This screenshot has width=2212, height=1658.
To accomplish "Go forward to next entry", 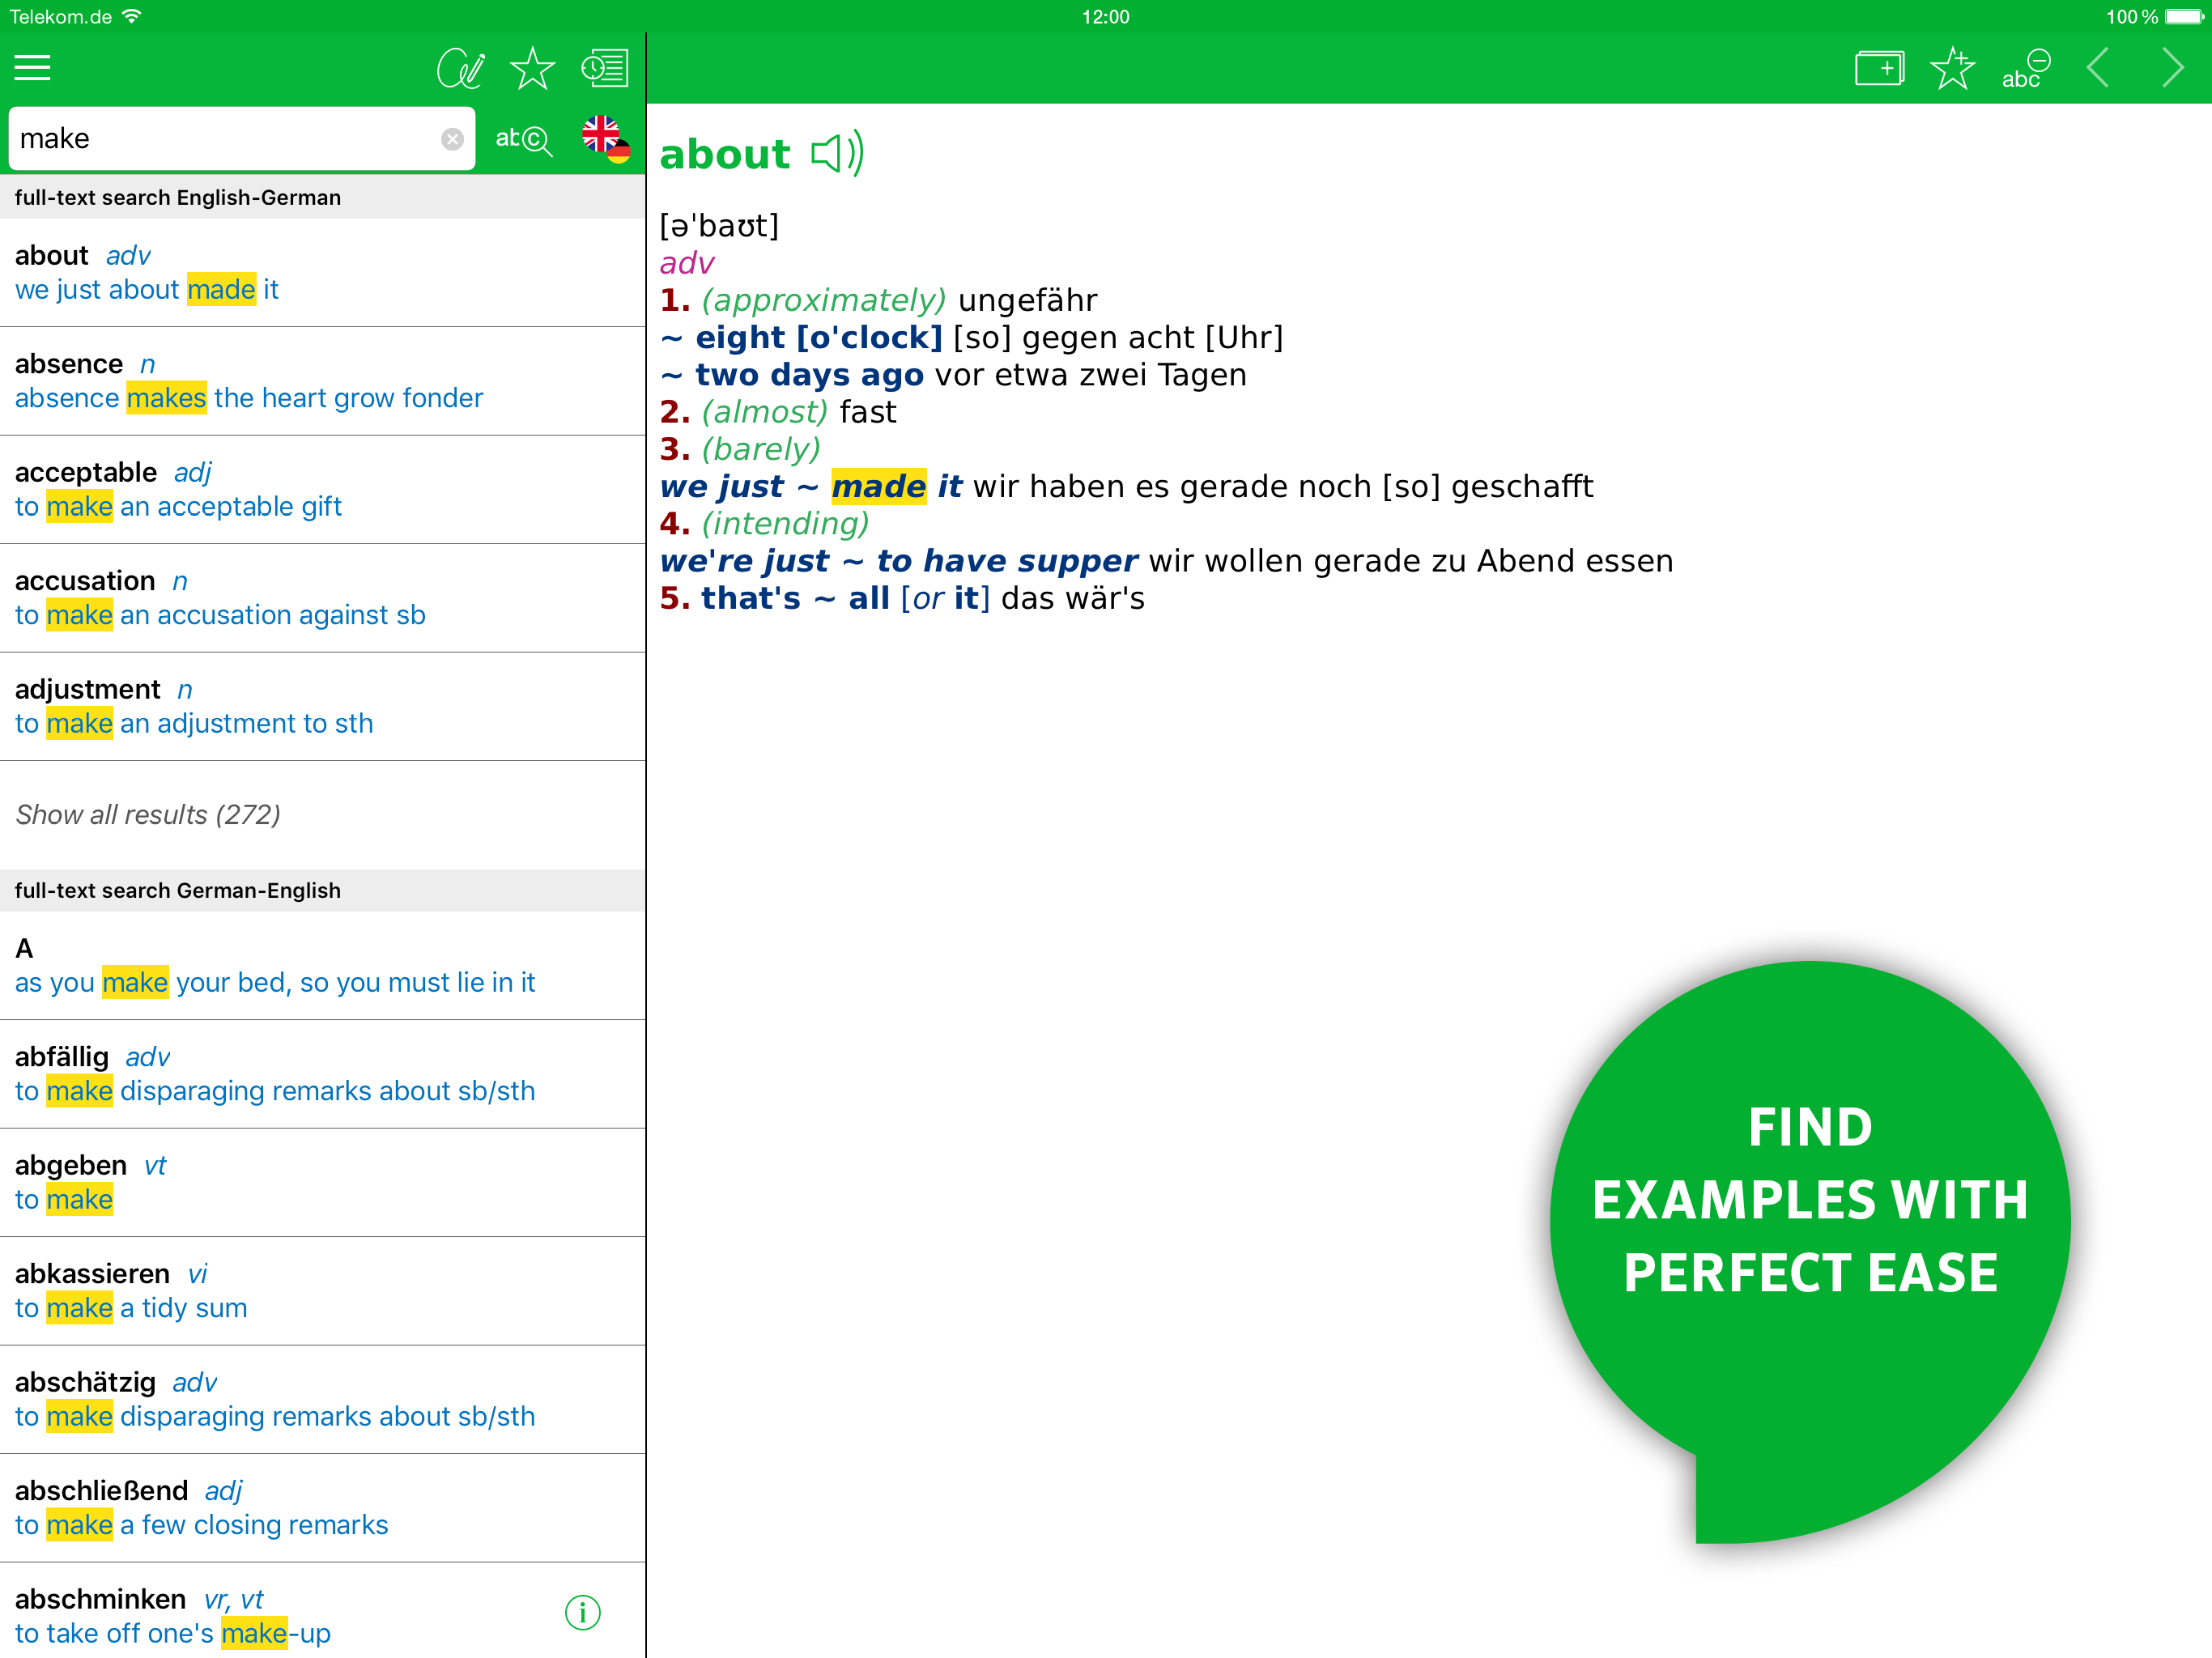I will (2172, 68).
